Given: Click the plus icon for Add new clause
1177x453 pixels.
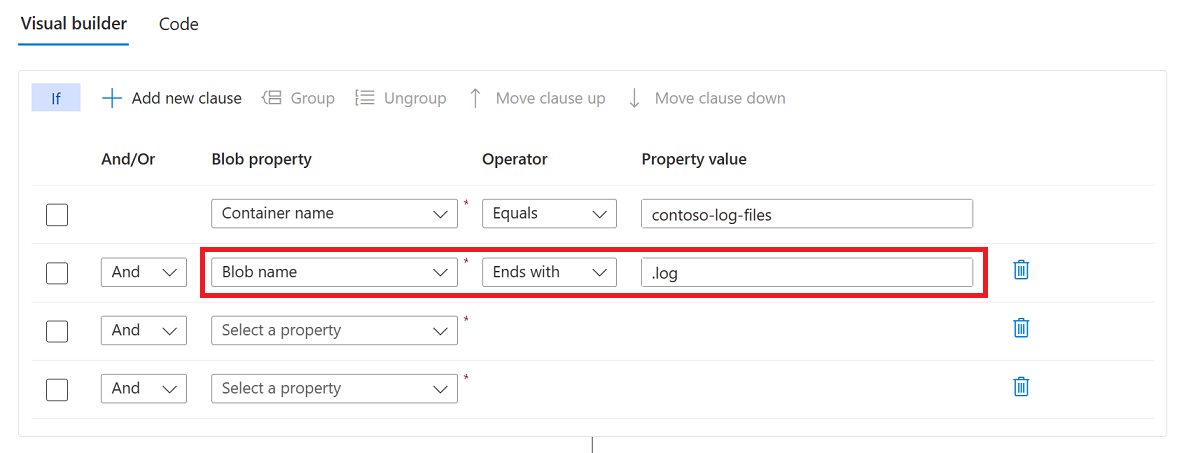Looking at the screenshot, I should pos(113,98).
